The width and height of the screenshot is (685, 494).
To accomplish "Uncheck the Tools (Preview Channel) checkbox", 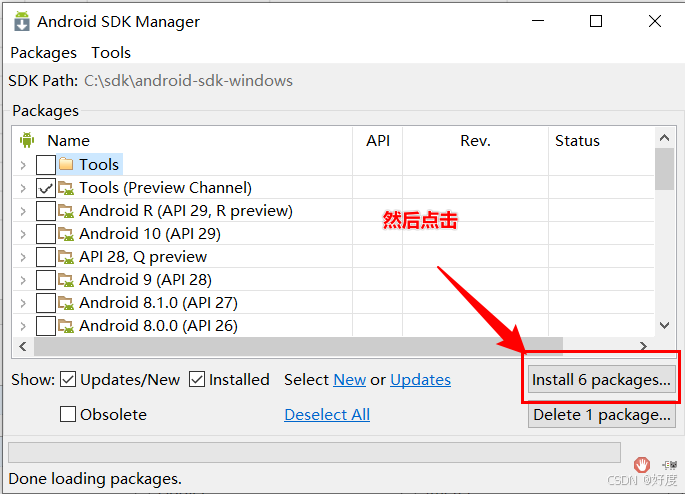I will (x=46, y=188).
